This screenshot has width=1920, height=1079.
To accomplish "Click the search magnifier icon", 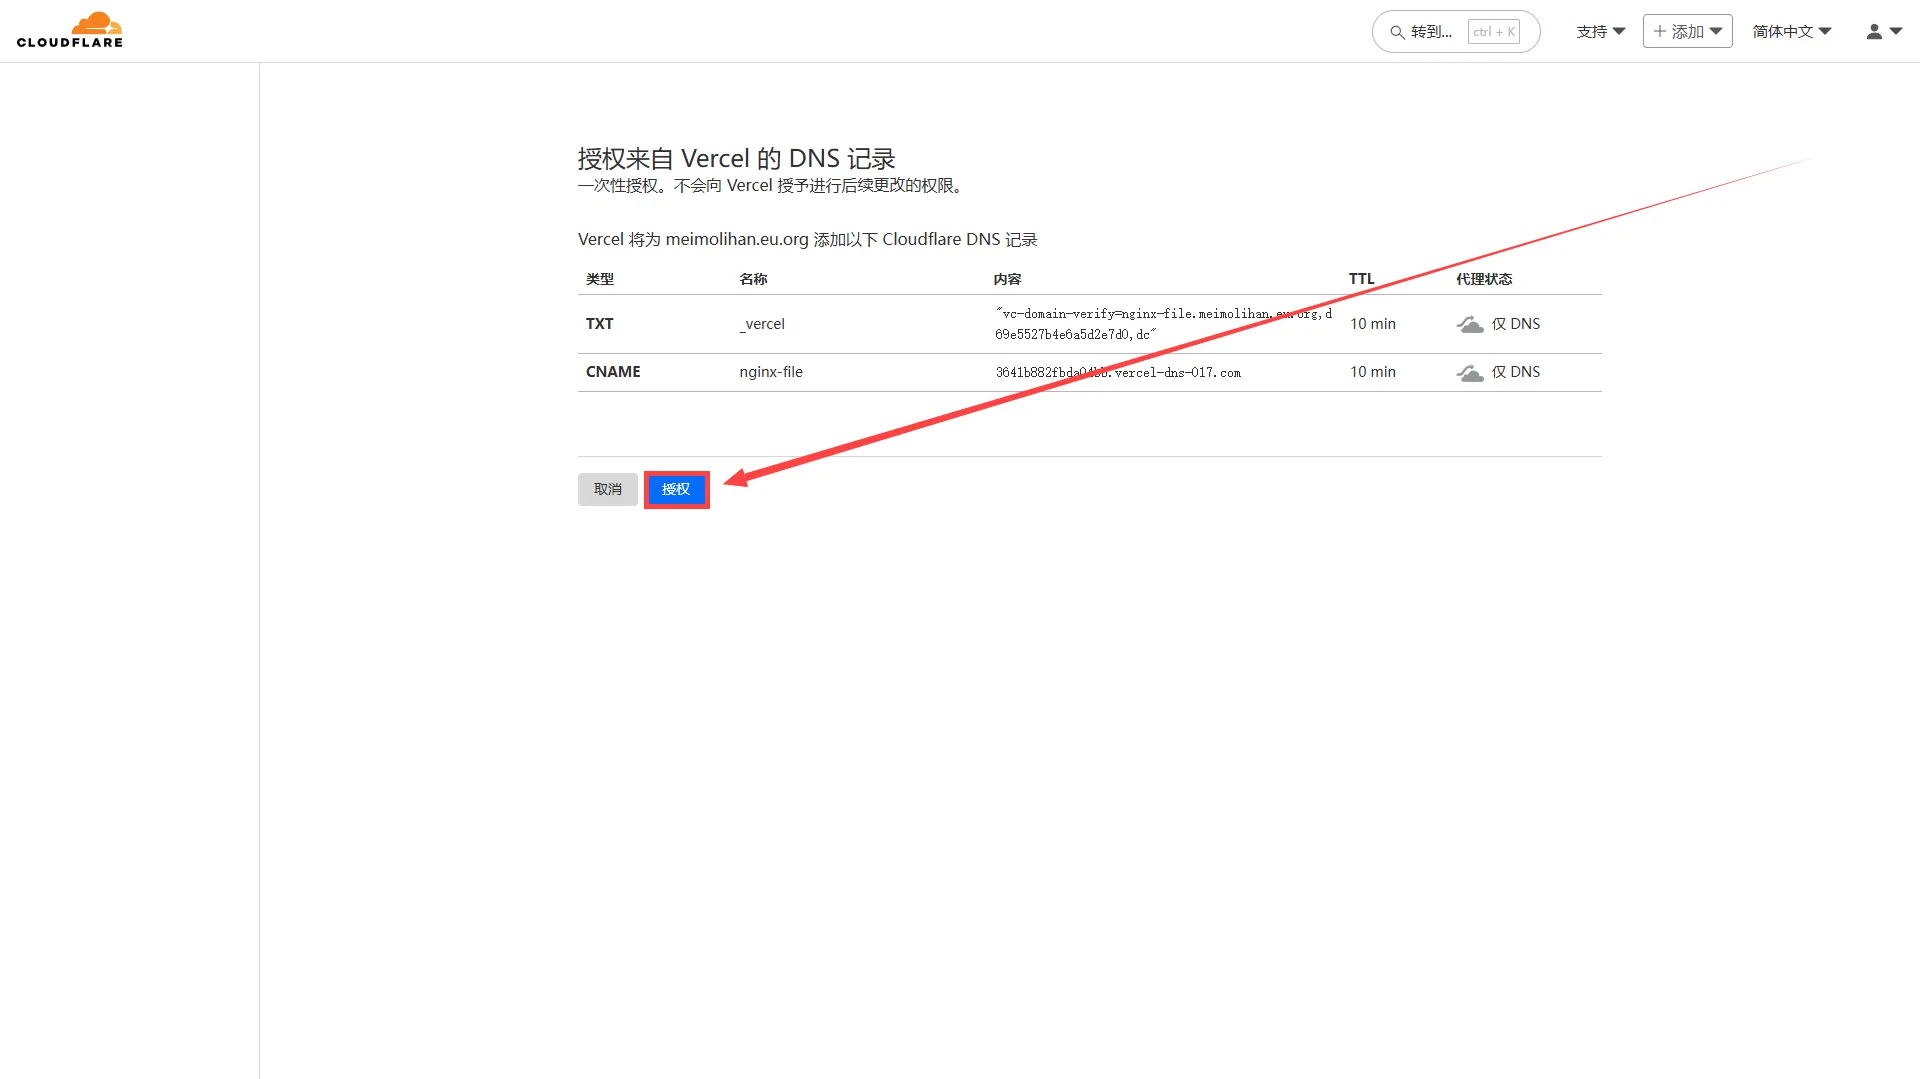I will 1397,32.
